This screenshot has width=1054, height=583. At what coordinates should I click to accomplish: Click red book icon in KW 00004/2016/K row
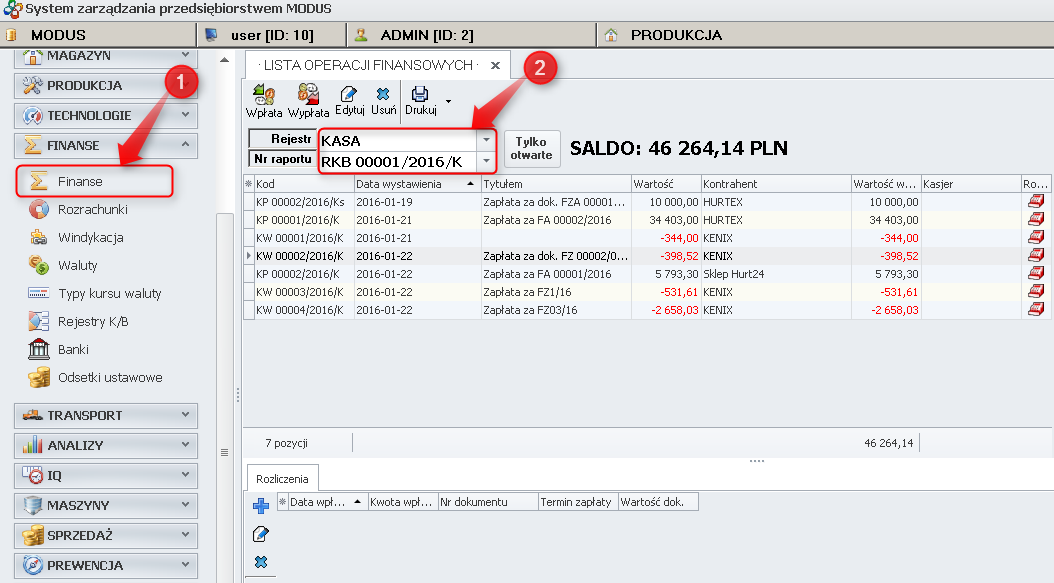1037,310
